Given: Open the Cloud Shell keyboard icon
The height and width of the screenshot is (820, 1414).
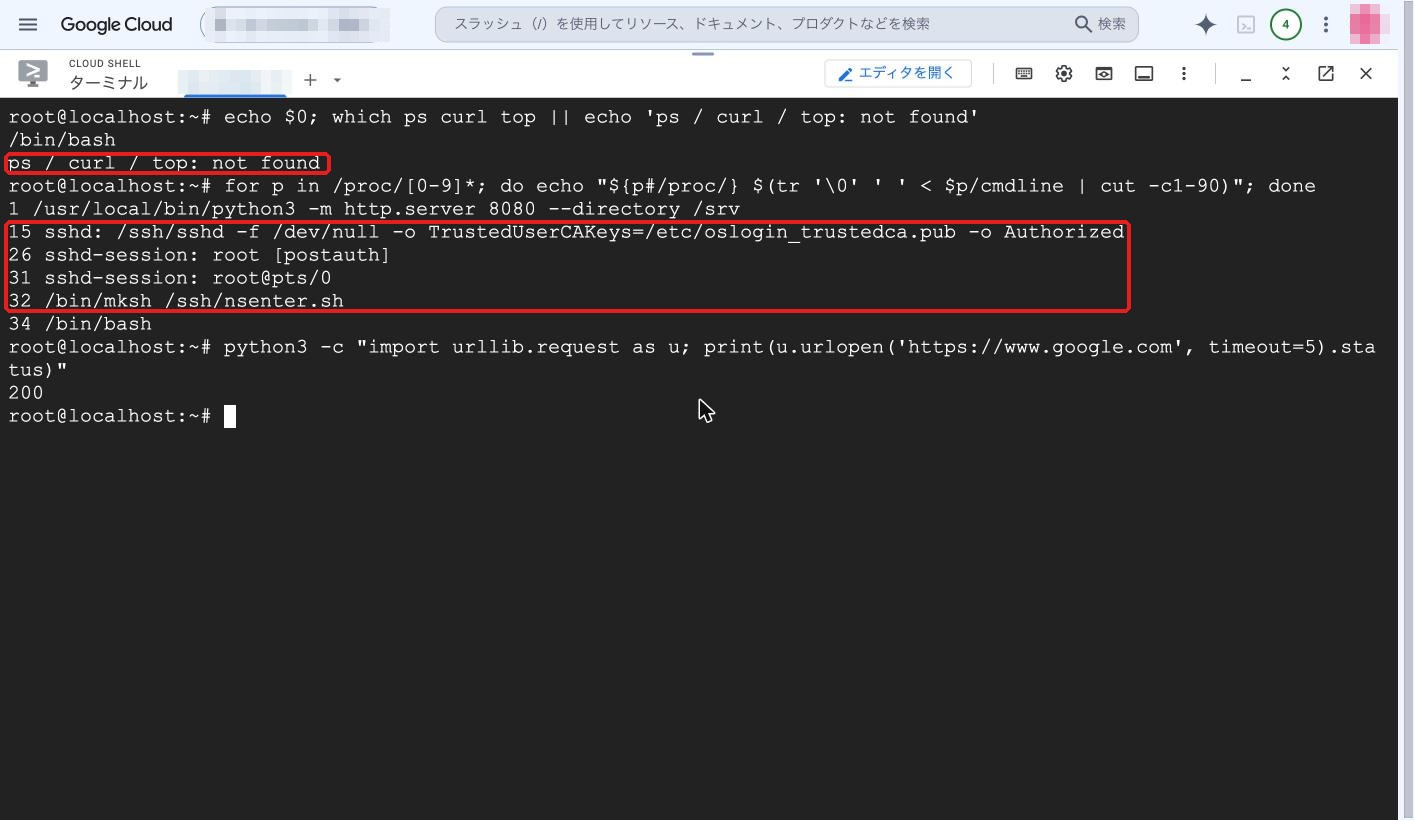Looking at the screenshot, I should [1024, 73].
